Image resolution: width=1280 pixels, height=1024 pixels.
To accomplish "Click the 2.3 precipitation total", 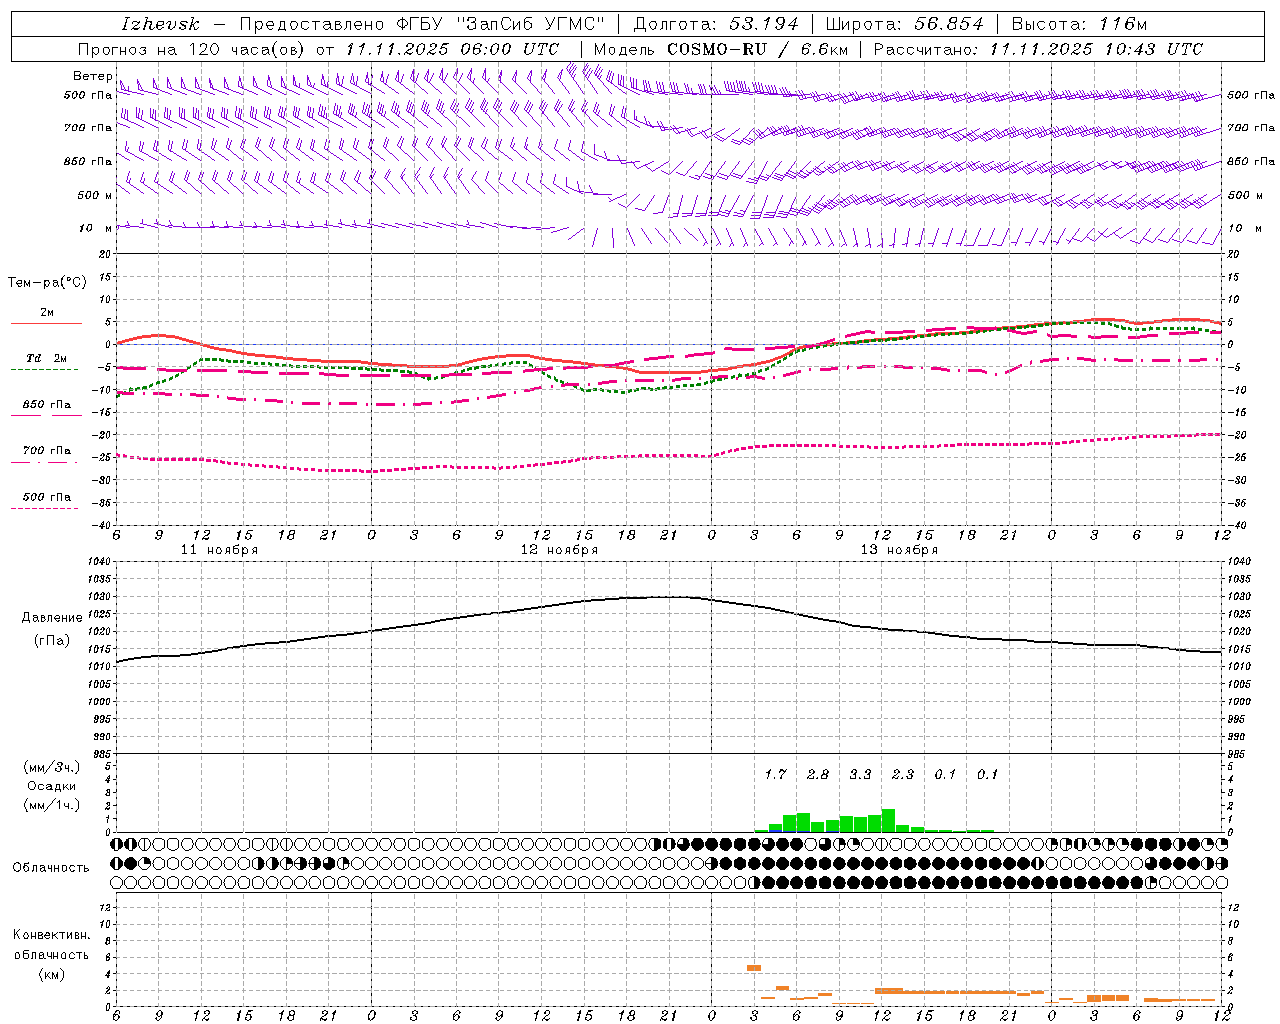I will click(902, 774).
